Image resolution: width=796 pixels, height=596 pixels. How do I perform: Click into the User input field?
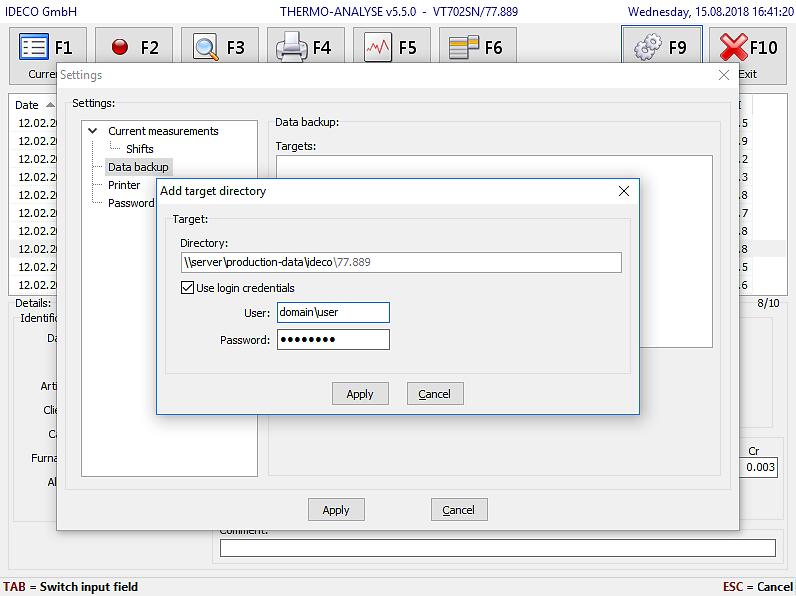point(333,313)
